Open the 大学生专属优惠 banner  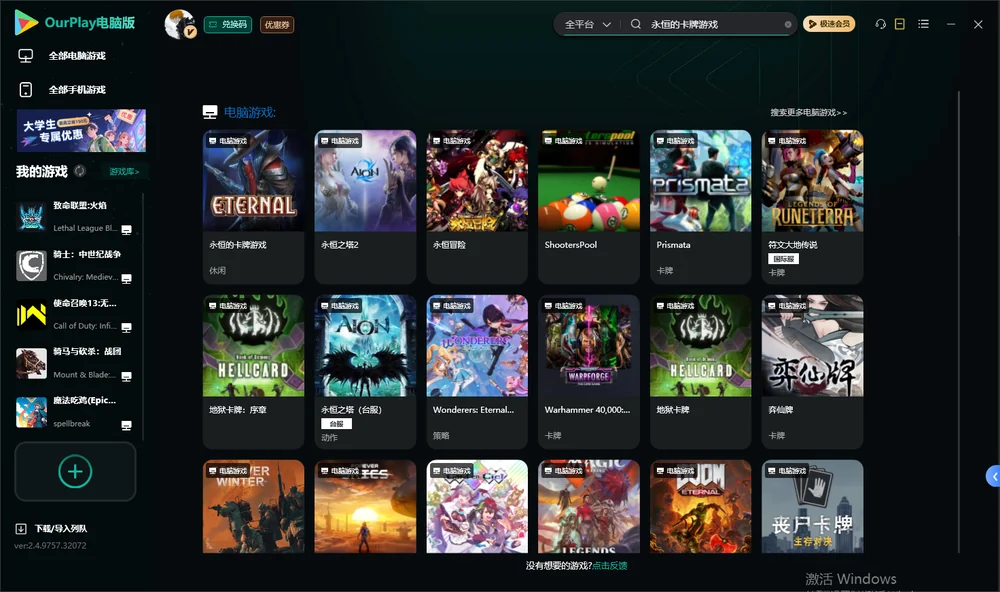[x=82, y=130]
